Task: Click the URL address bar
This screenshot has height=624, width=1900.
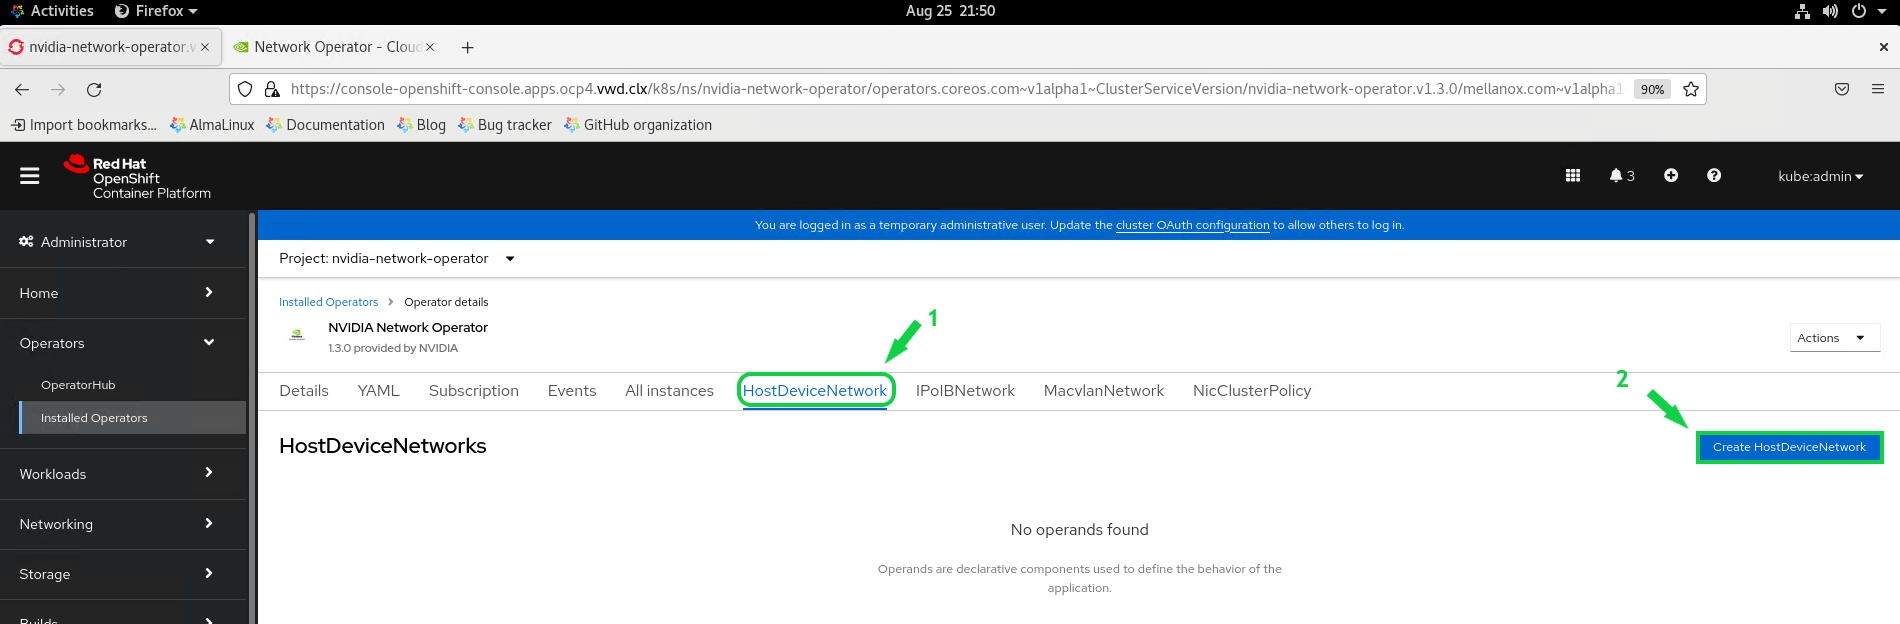Action: click(955, 89)
